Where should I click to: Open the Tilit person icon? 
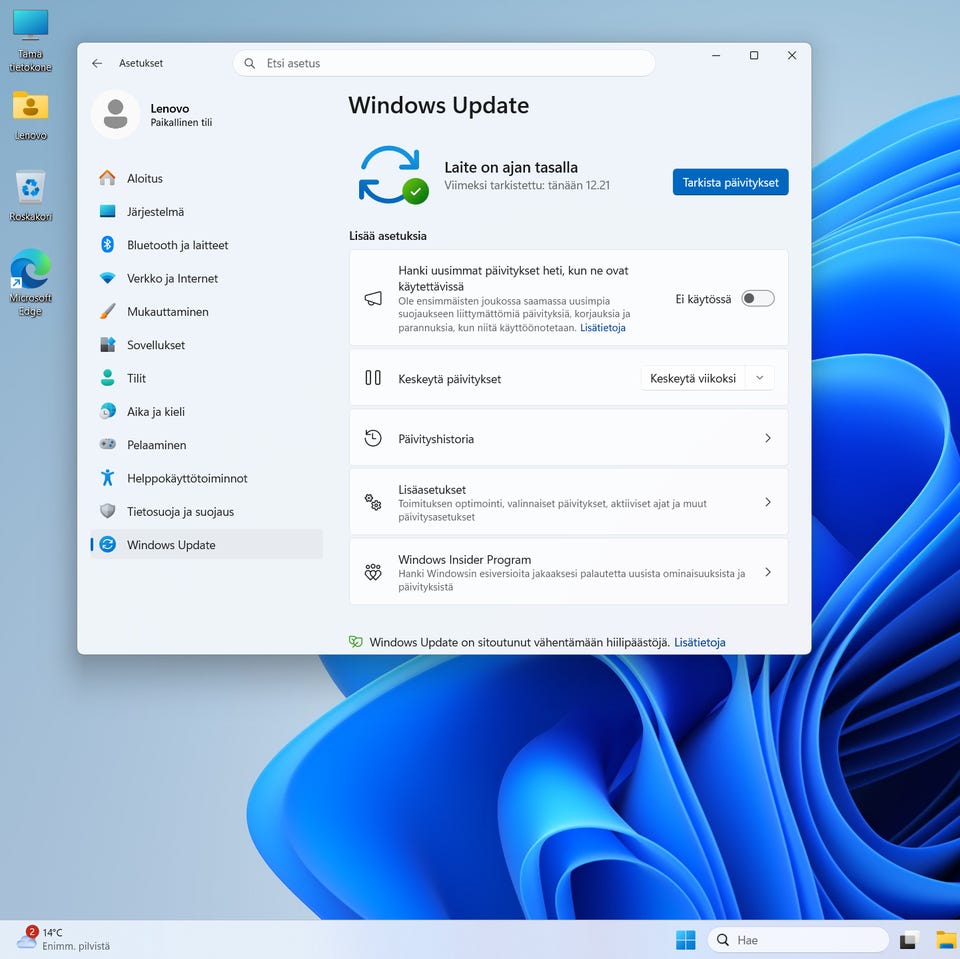coord(107,378)
